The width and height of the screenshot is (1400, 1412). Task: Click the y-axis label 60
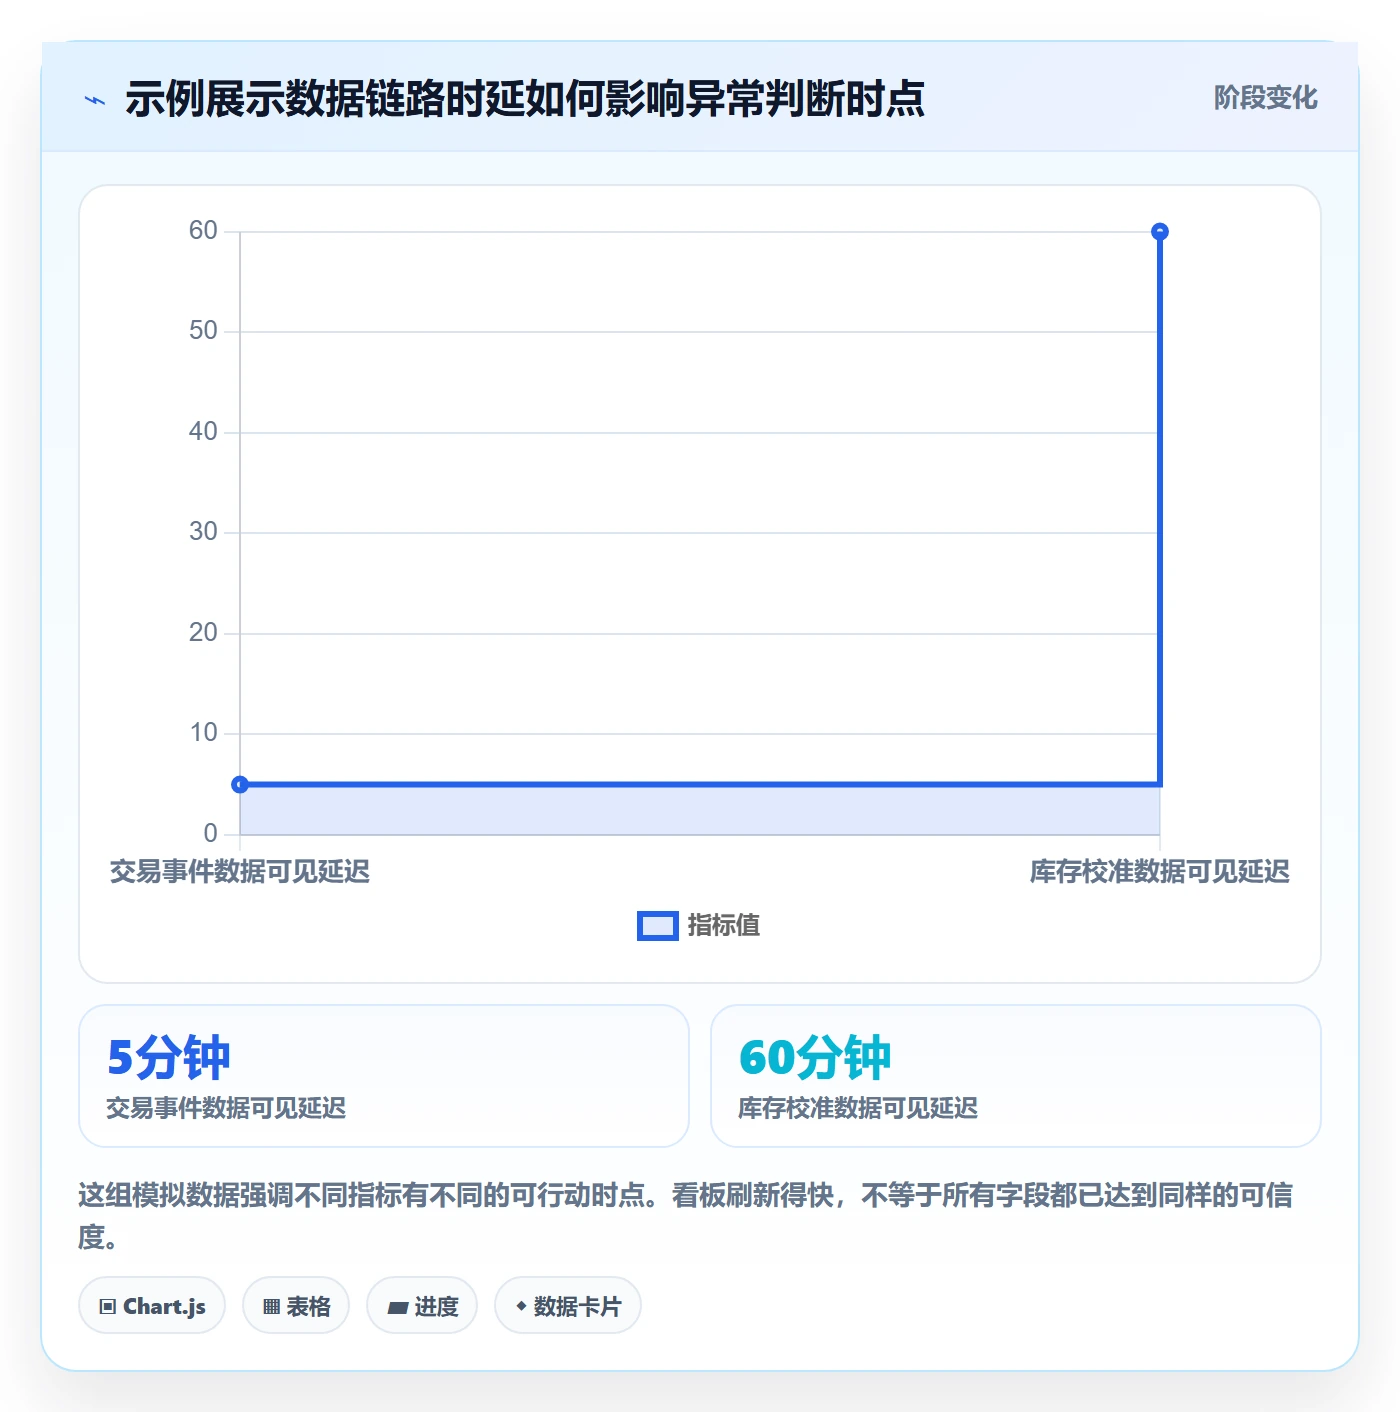[x=203, y=231]
